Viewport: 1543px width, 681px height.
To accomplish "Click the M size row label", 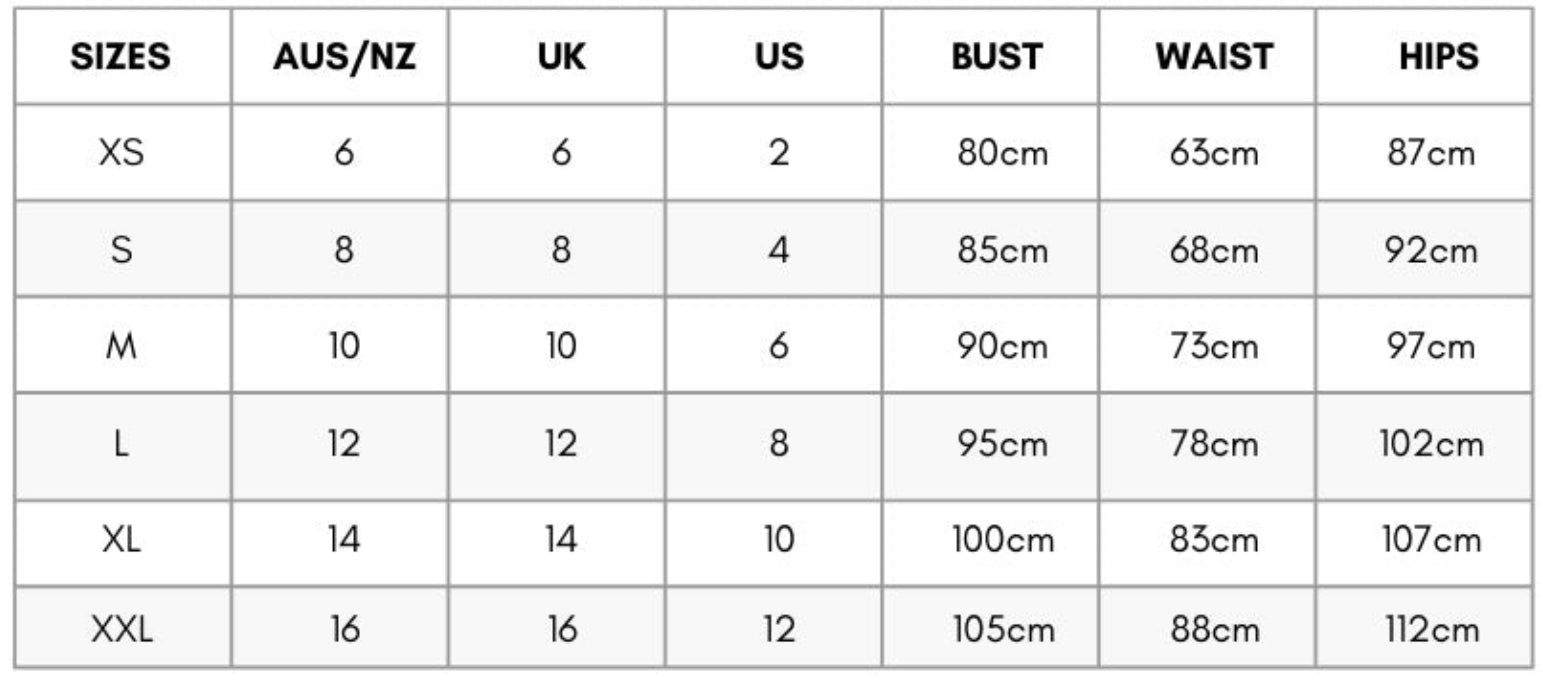I will 121,347.
